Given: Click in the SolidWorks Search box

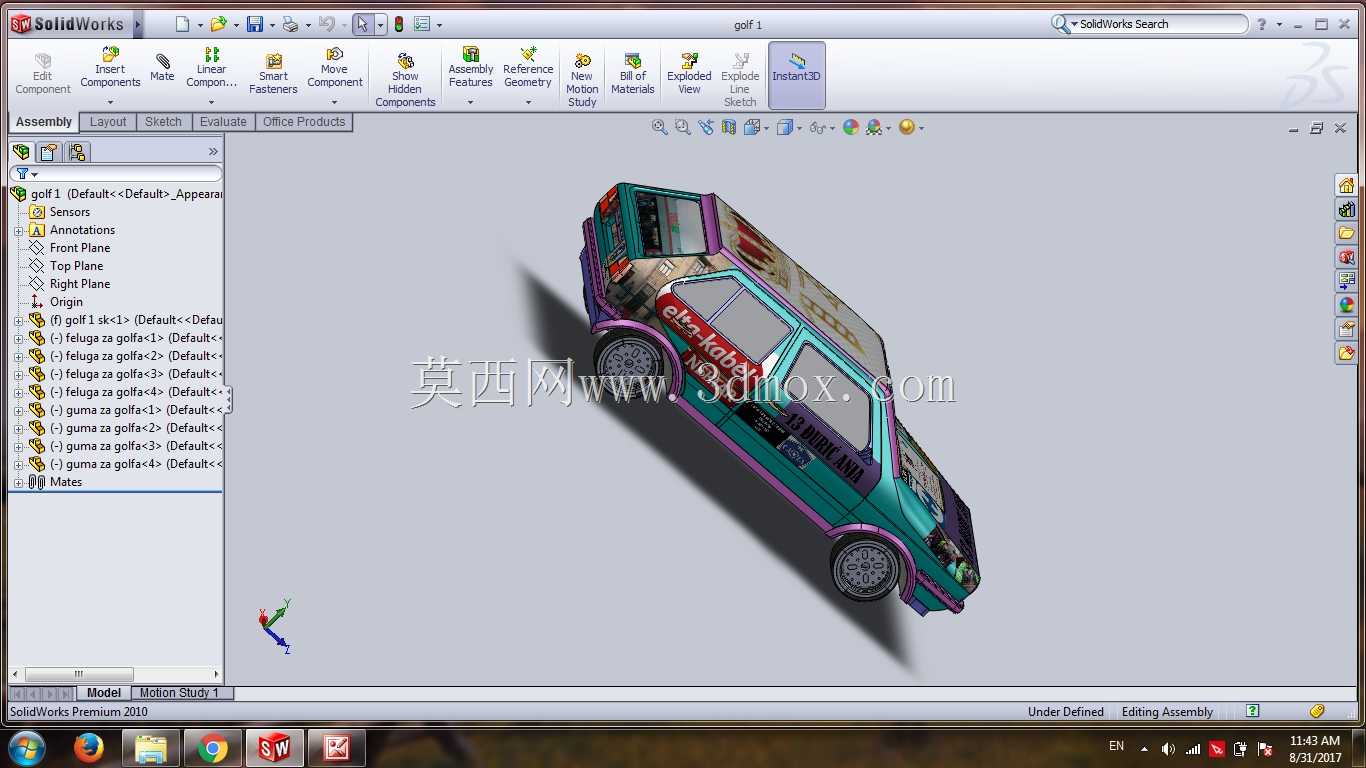Looking at the screenshot, I should coord(1158,24).
